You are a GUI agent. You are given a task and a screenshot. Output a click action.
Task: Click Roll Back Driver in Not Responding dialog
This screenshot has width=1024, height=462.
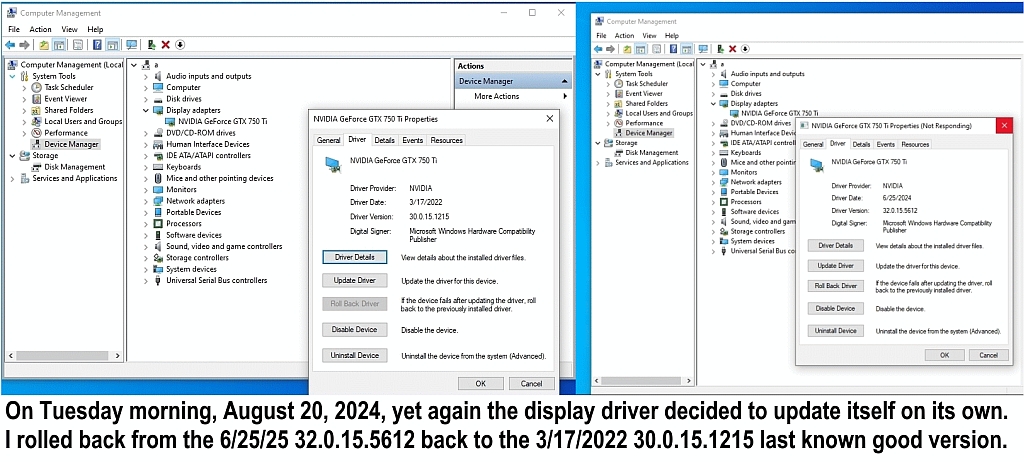coord(836,286)
